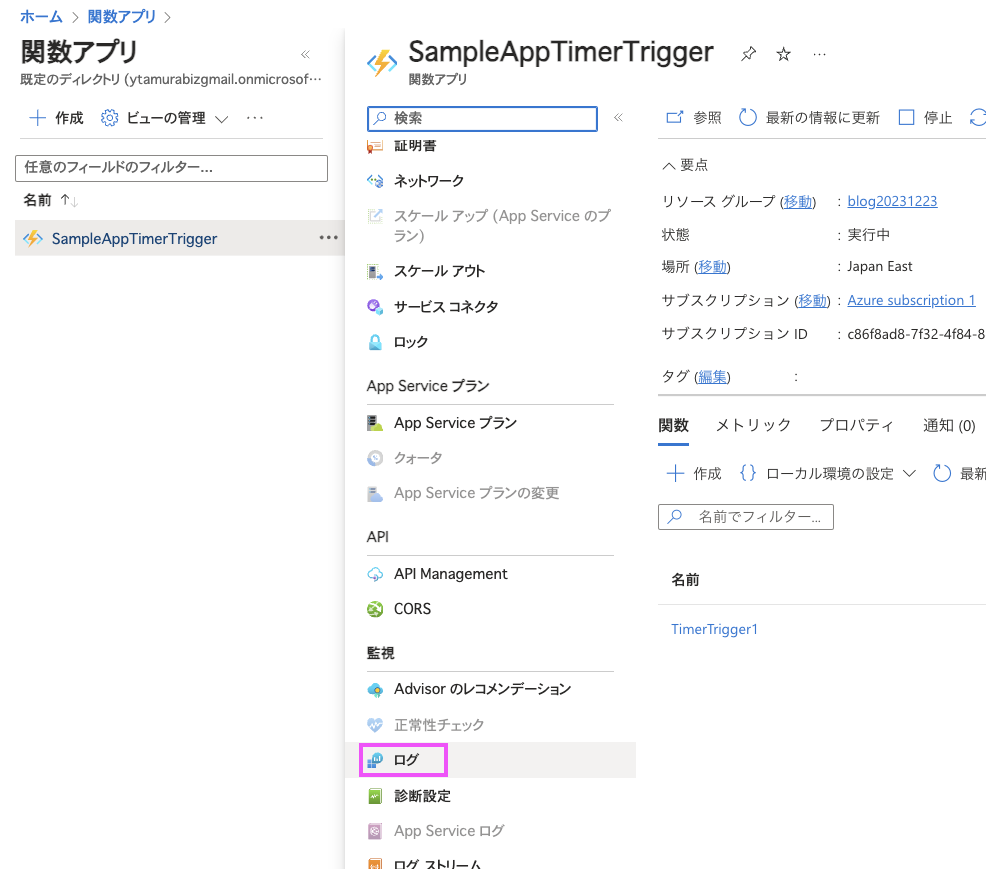
Task: Click the ログ chart icon
Action: tap(375, 760)
